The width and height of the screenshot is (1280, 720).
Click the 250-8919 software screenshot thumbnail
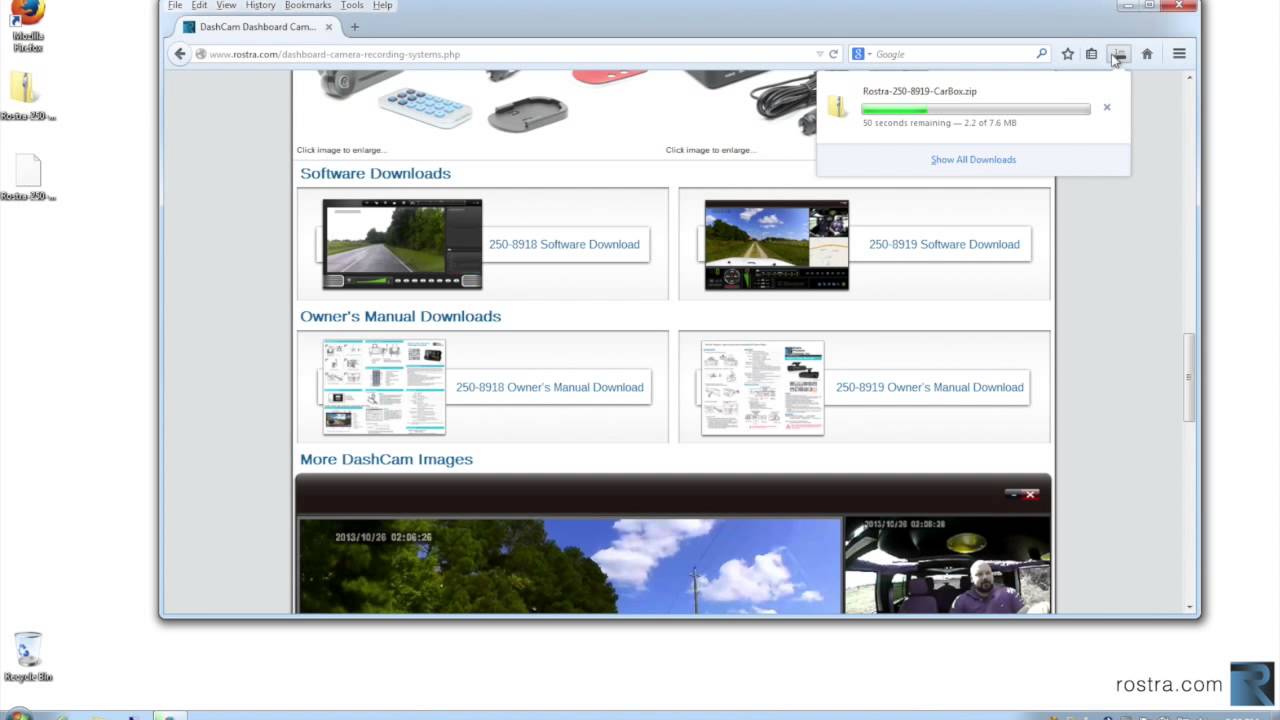(x=776, y=245)
